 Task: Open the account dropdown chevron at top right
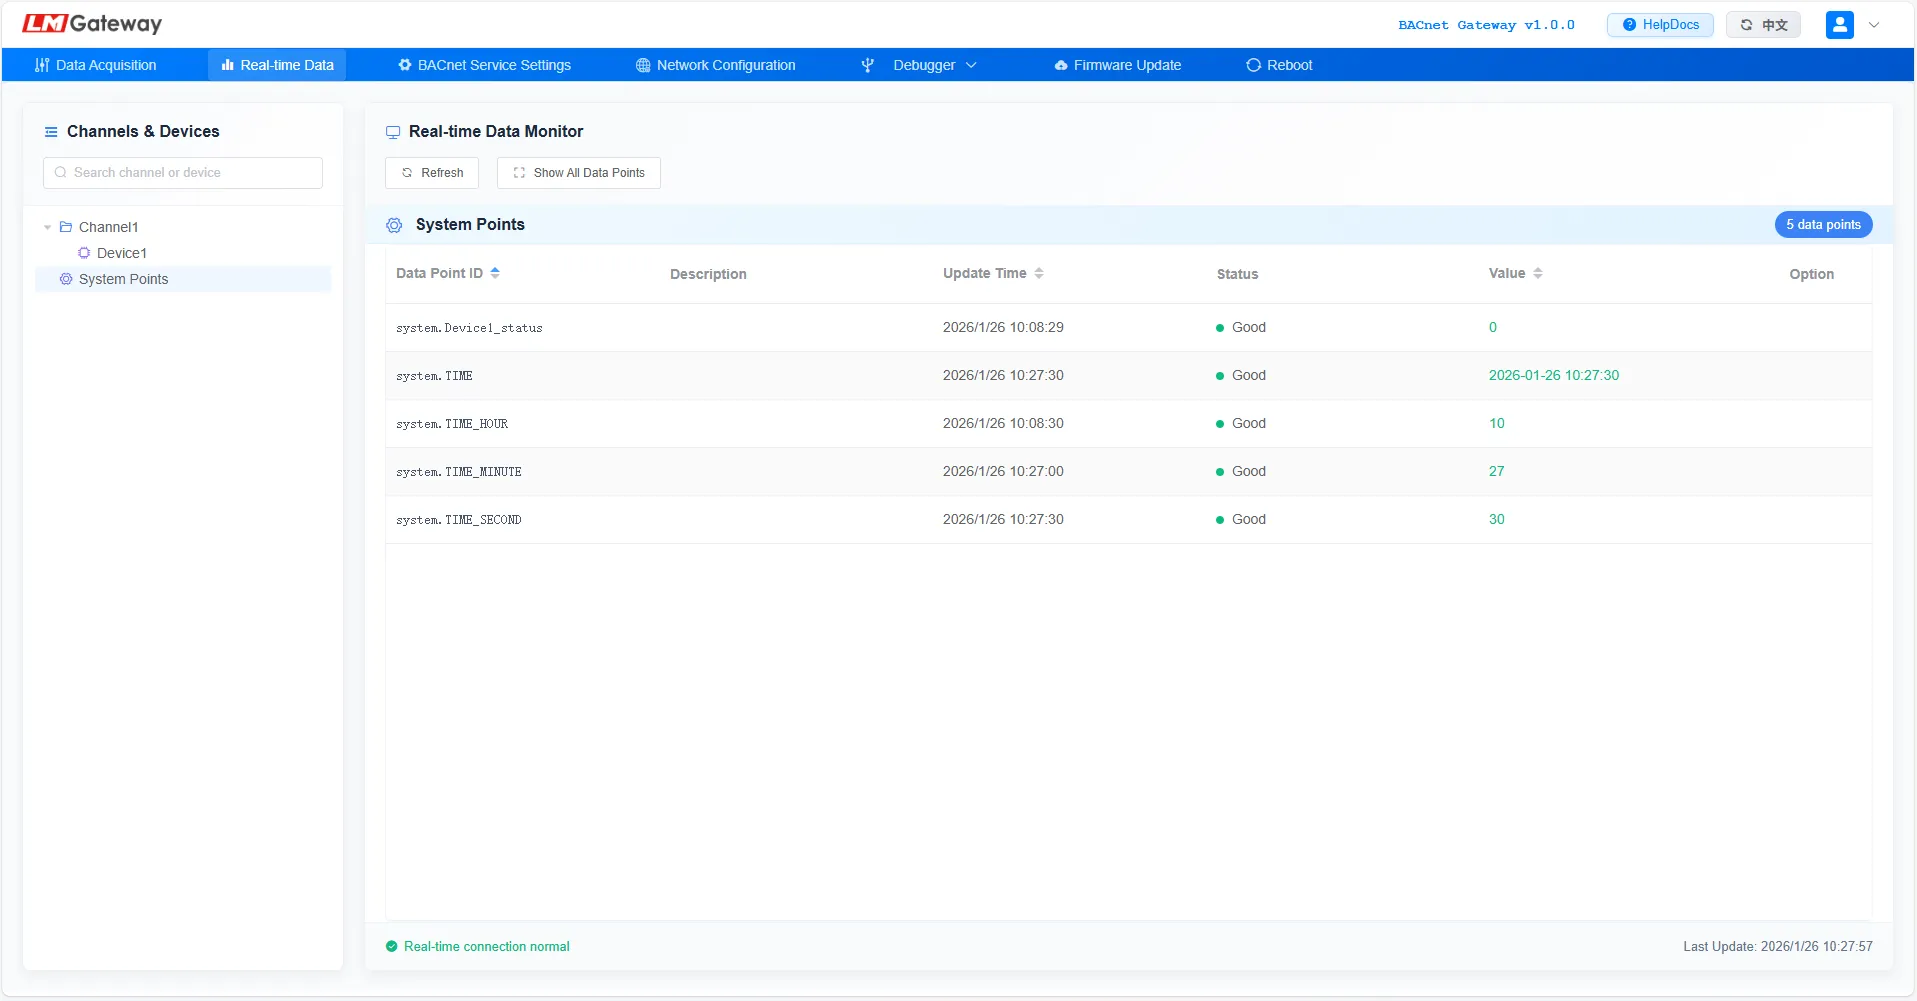1875,24
